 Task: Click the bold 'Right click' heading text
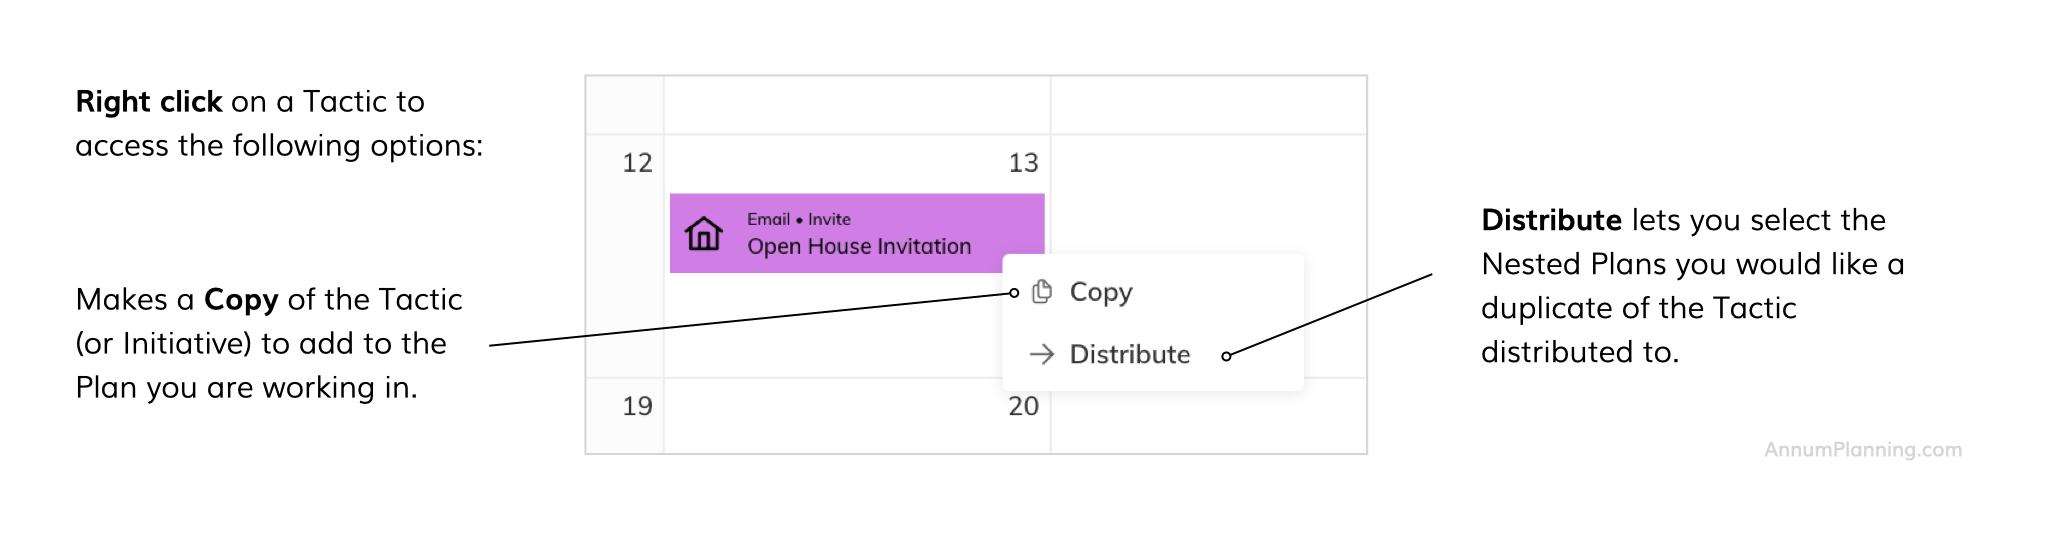click(x=149, y=102)
